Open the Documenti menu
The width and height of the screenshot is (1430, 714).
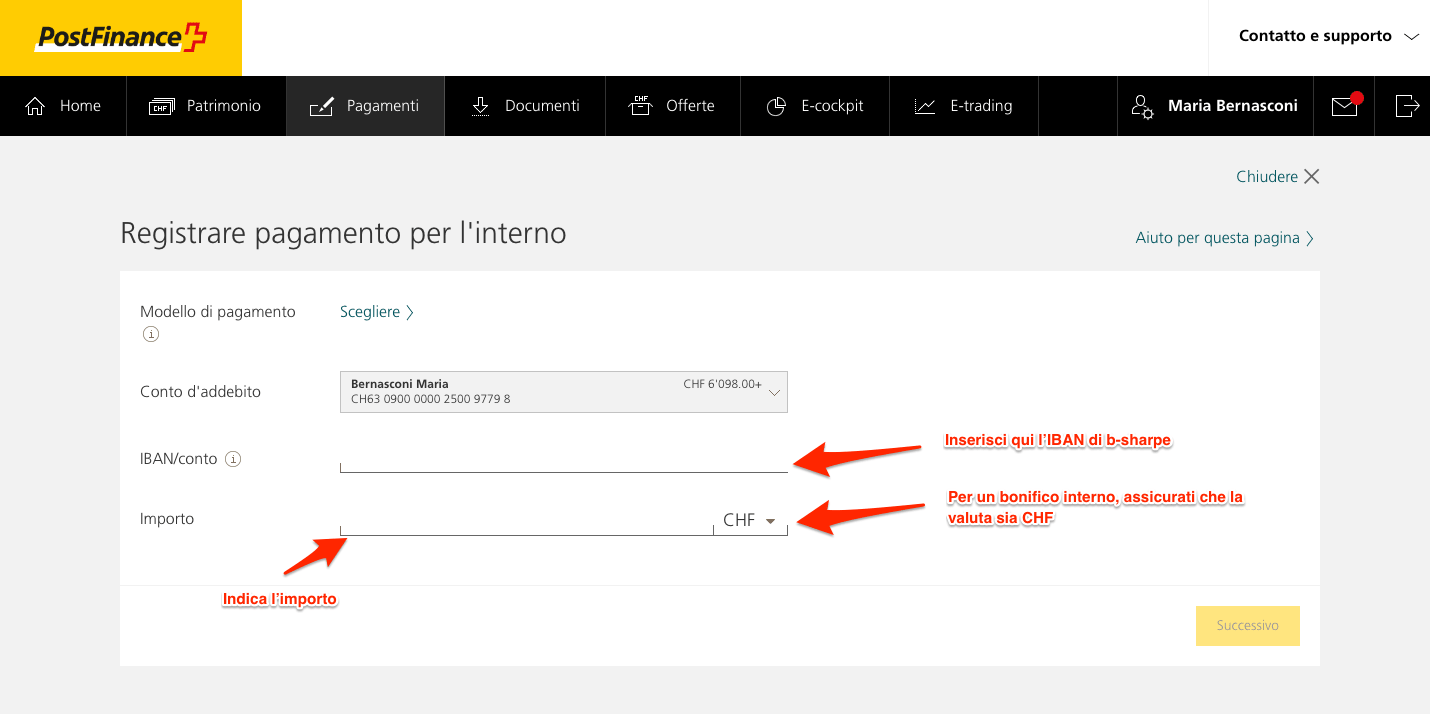point(525,106)
